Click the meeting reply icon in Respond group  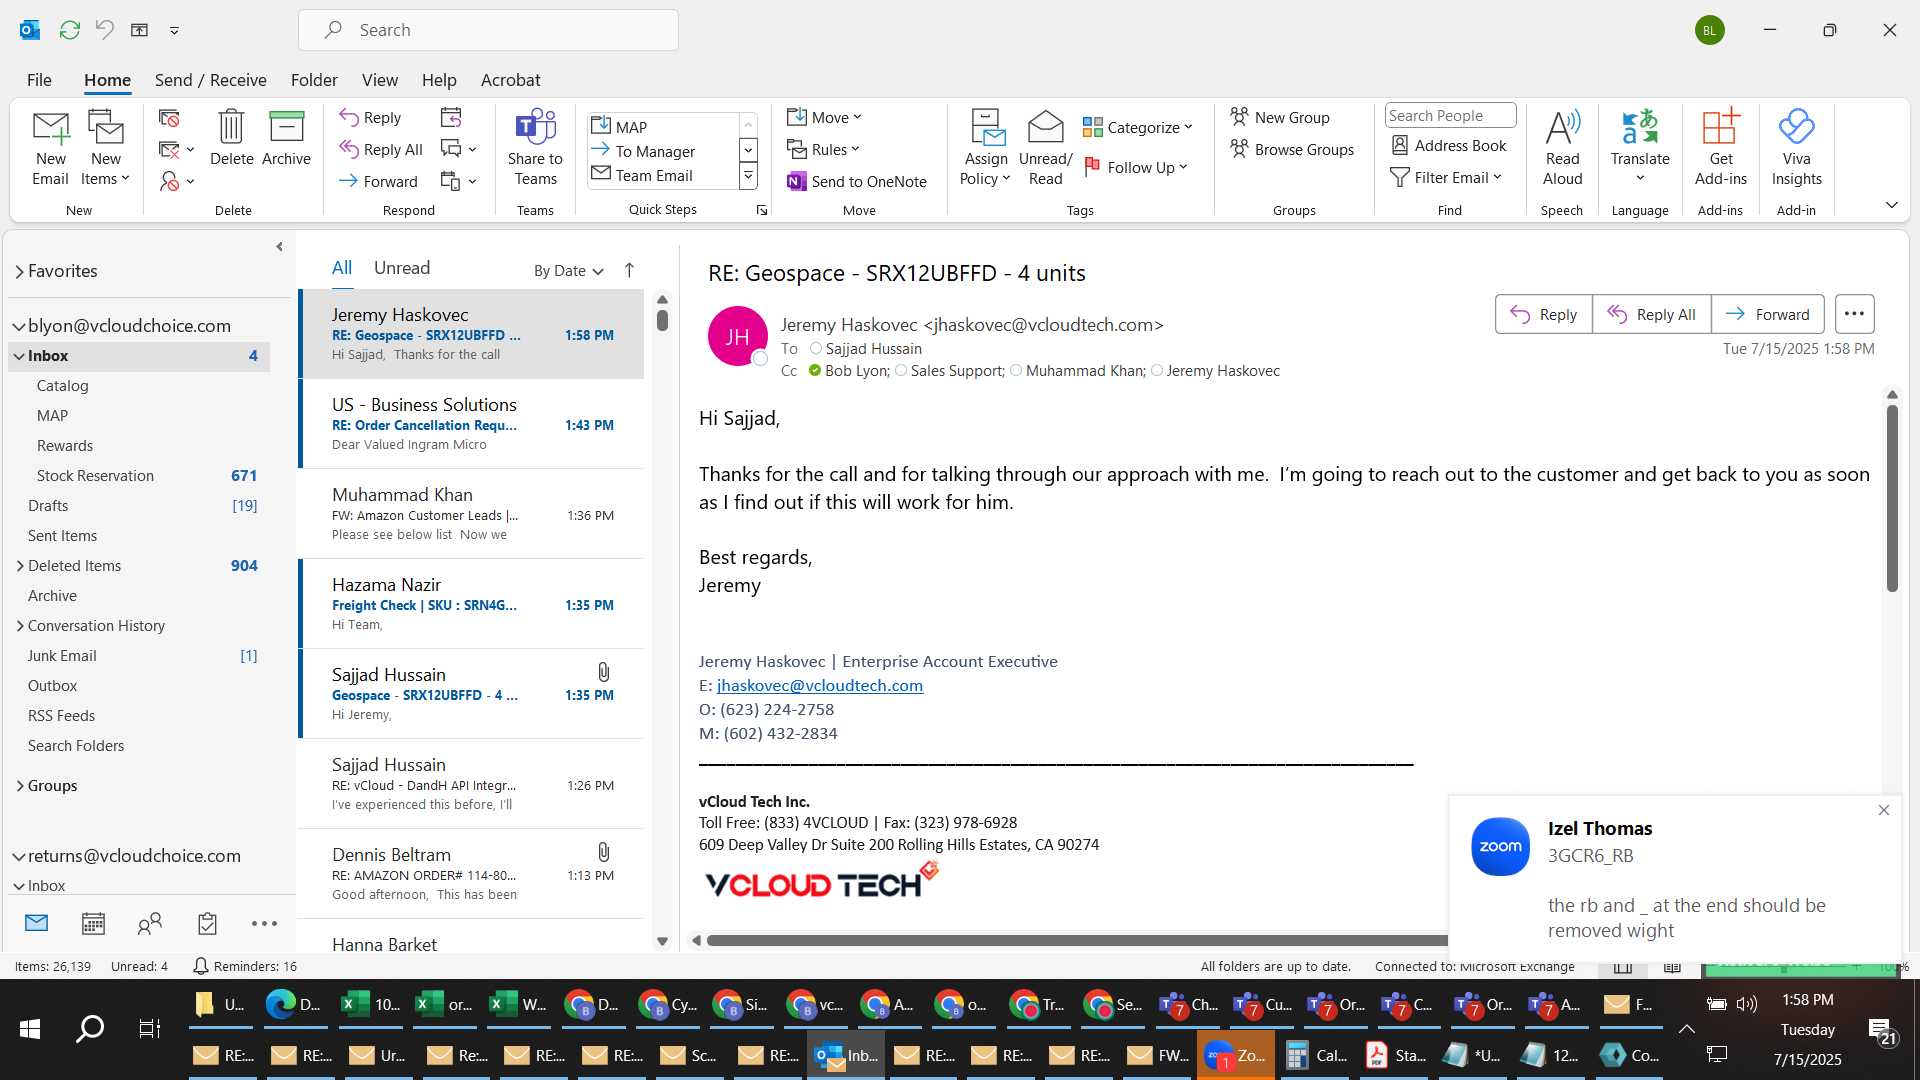[x=451, y=118]
